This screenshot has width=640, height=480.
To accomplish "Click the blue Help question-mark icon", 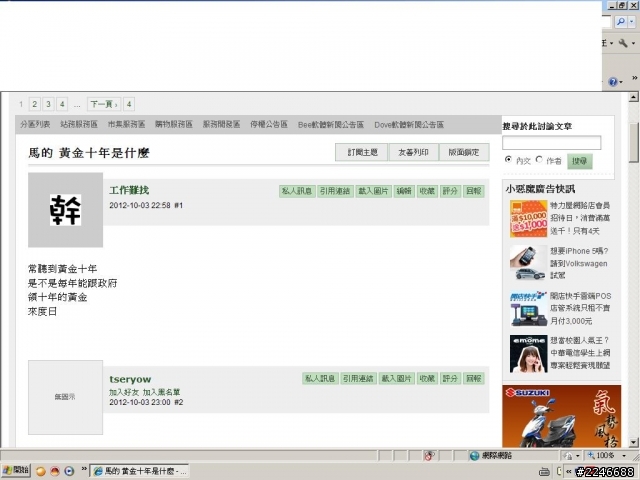I will pyautogui.click(x=613, y=82).
